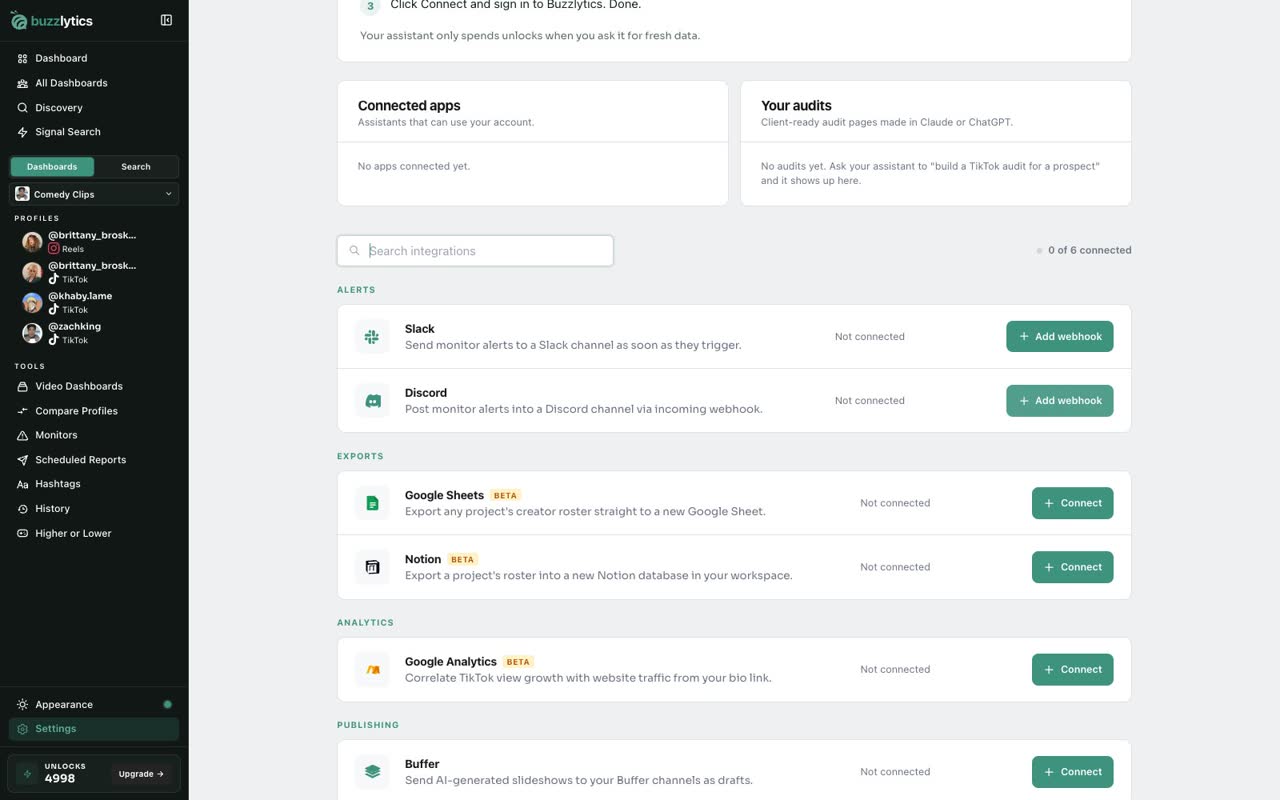Expand the Comedy Clips project dropdown
This screenshot has height=800, width=1280.
[94, 194]
